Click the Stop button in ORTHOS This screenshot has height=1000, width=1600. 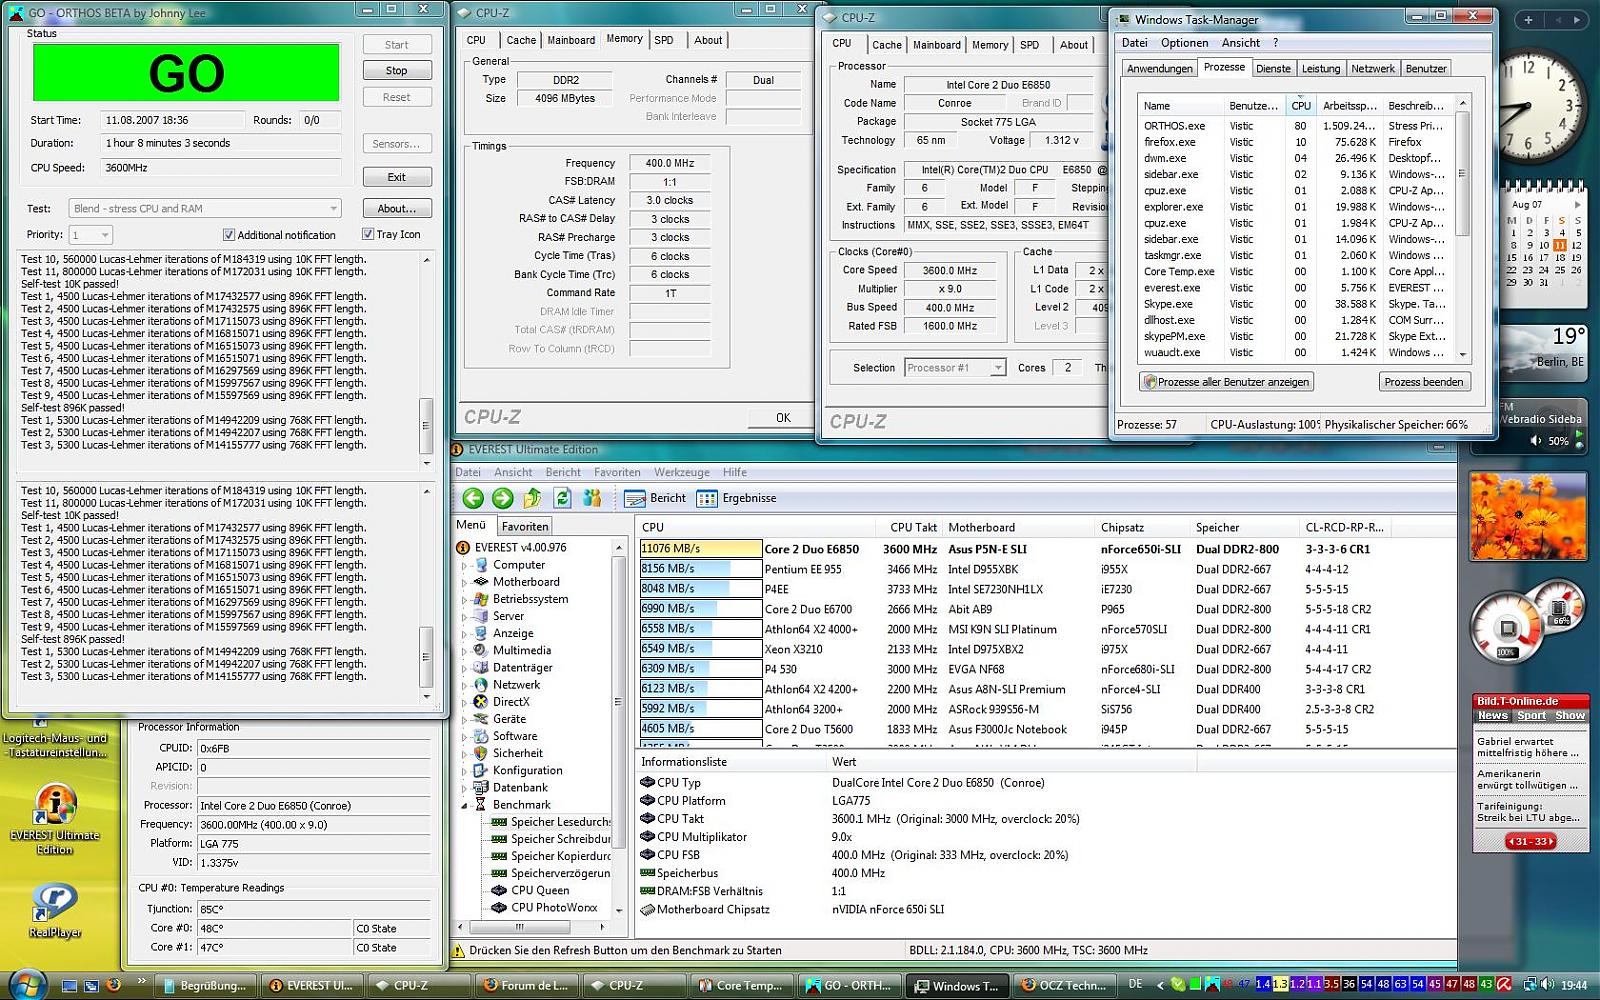[396, 71]
